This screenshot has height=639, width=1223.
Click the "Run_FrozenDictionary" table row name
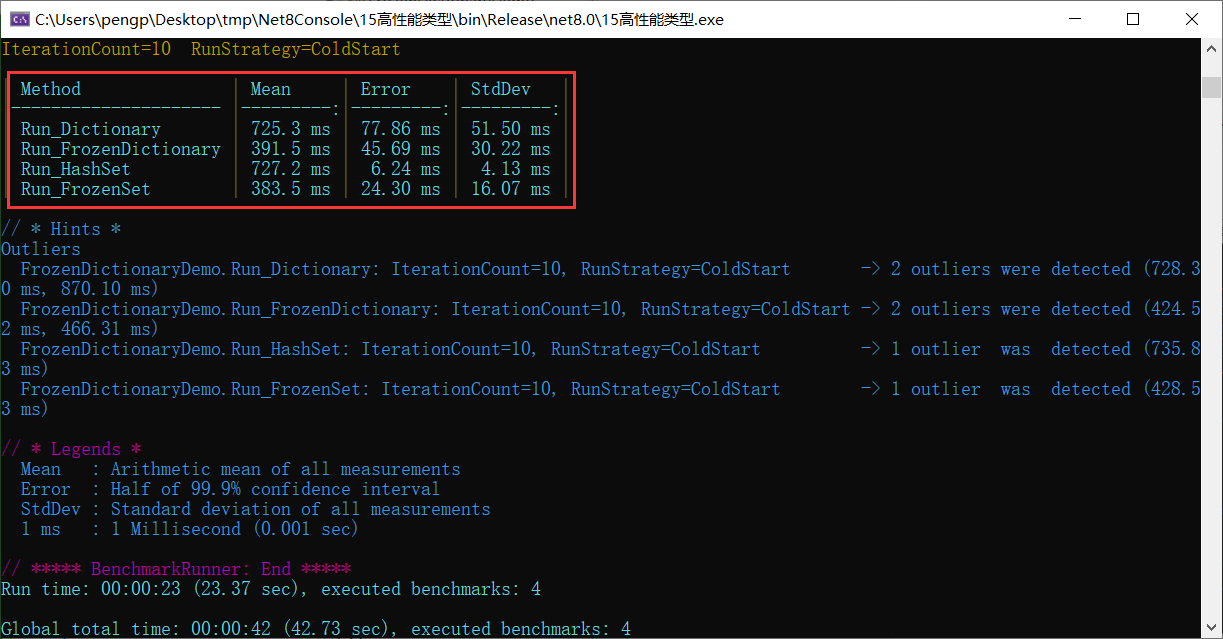click(x=120, y=149)
